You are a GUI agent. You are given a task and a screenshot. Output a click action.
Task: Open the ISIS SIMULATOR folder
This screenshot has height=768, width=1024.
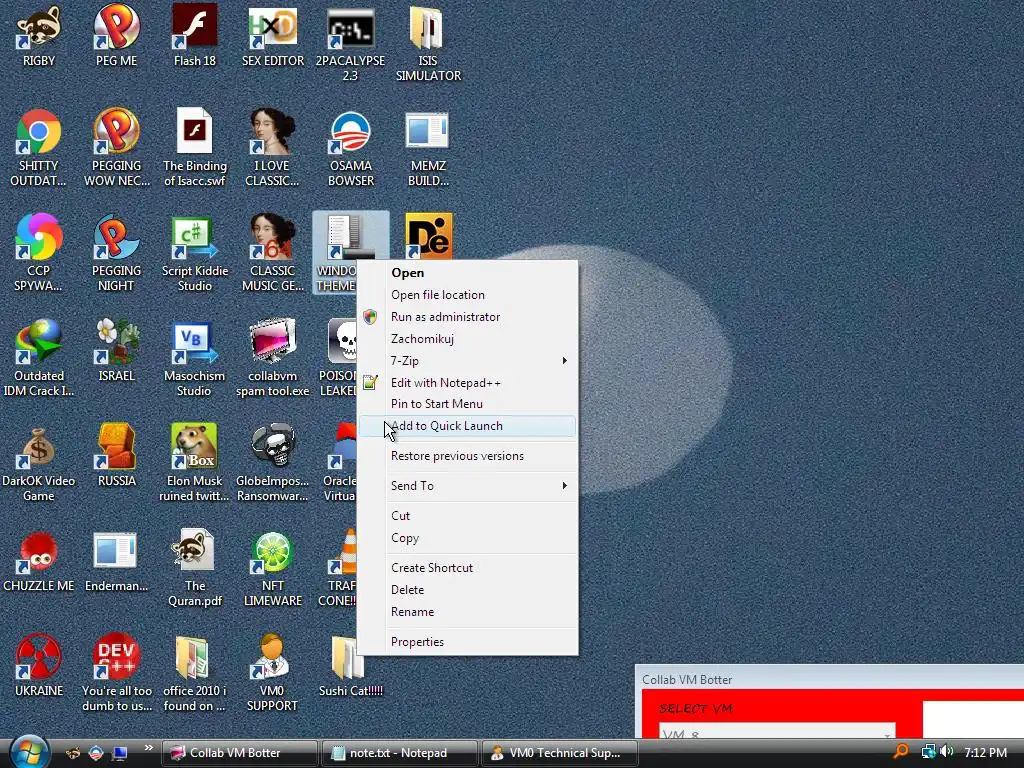coord(428,42)
